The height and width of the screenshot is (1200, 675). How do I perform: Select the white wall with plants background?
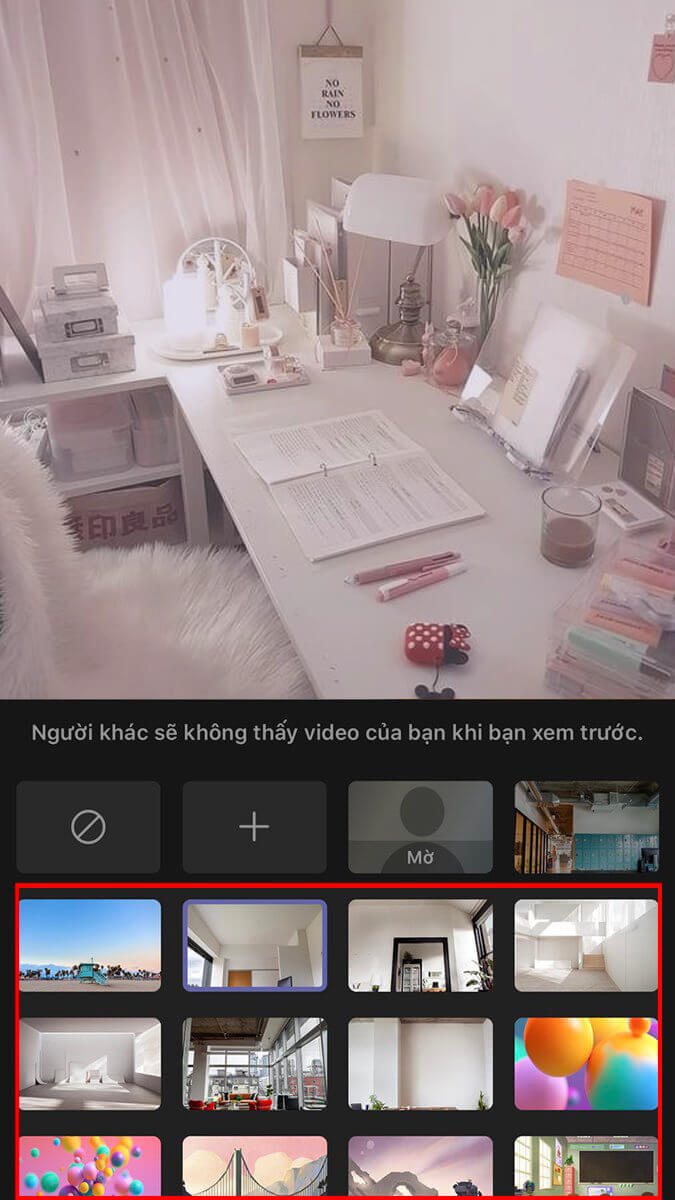420,1063
